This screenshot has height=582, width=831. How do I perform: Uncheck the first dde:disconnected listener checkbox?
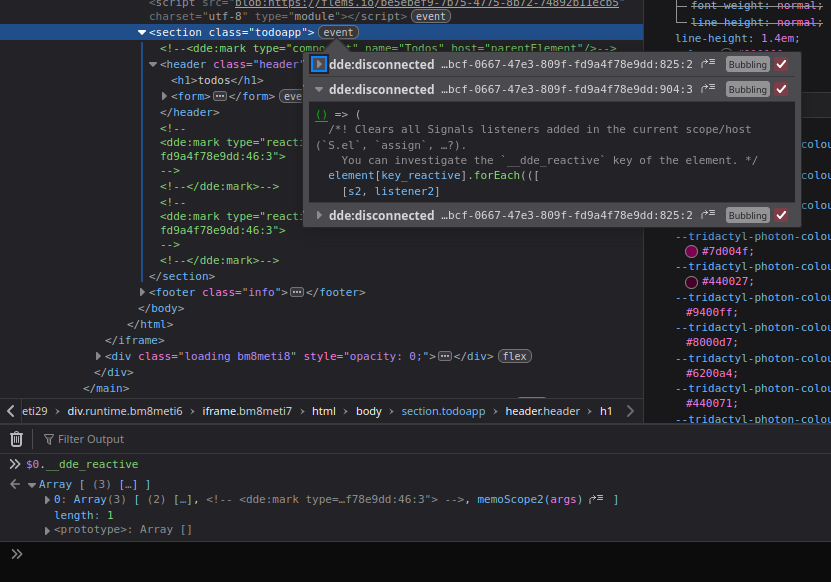(x=781, y=64)
